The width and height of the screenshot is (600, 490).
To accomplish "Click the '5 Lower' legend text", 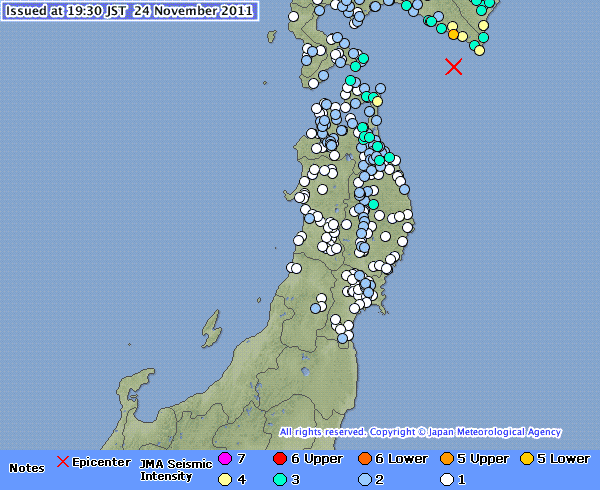I will tap(563, 459).
